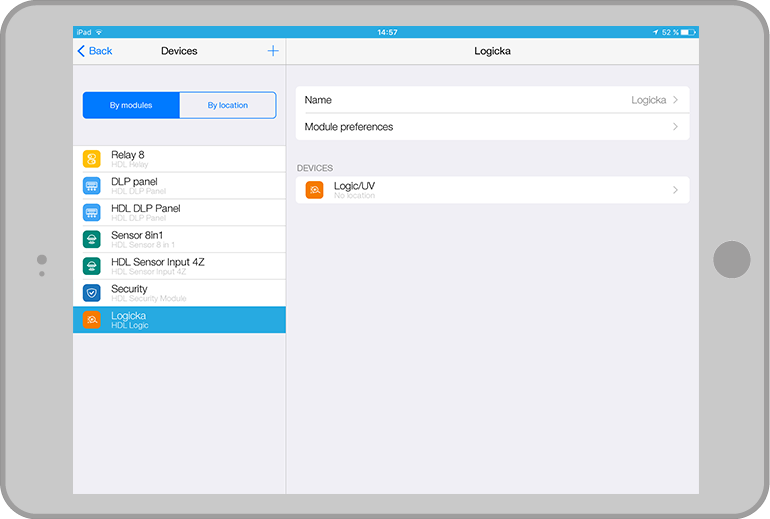Viewport: 770px width, 519px height.
Task: Go Back to previous screen
Action: [95, 51]
